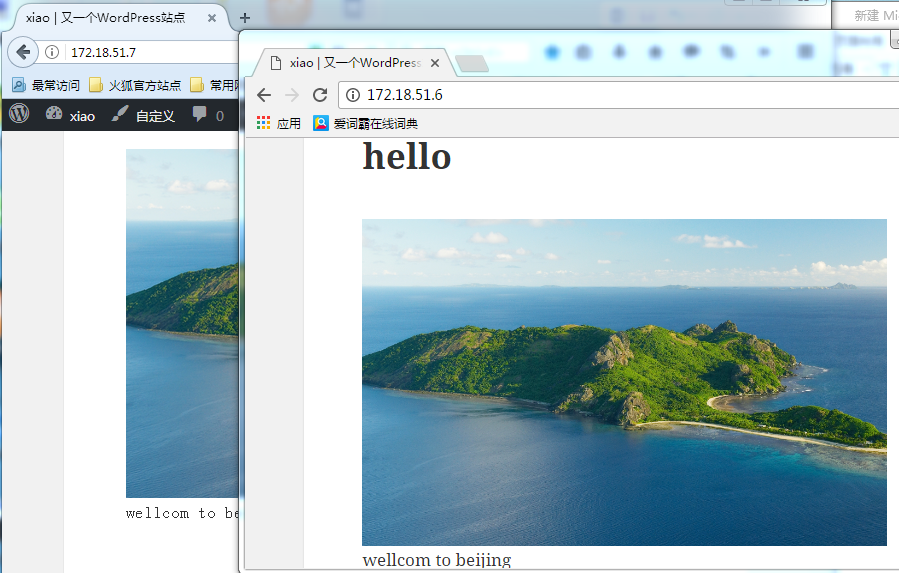The height and width of the screenshot is (573, 899).
Task: Select Firefox tab xiao 又一个WordPress站点
Action: [115, 18]
